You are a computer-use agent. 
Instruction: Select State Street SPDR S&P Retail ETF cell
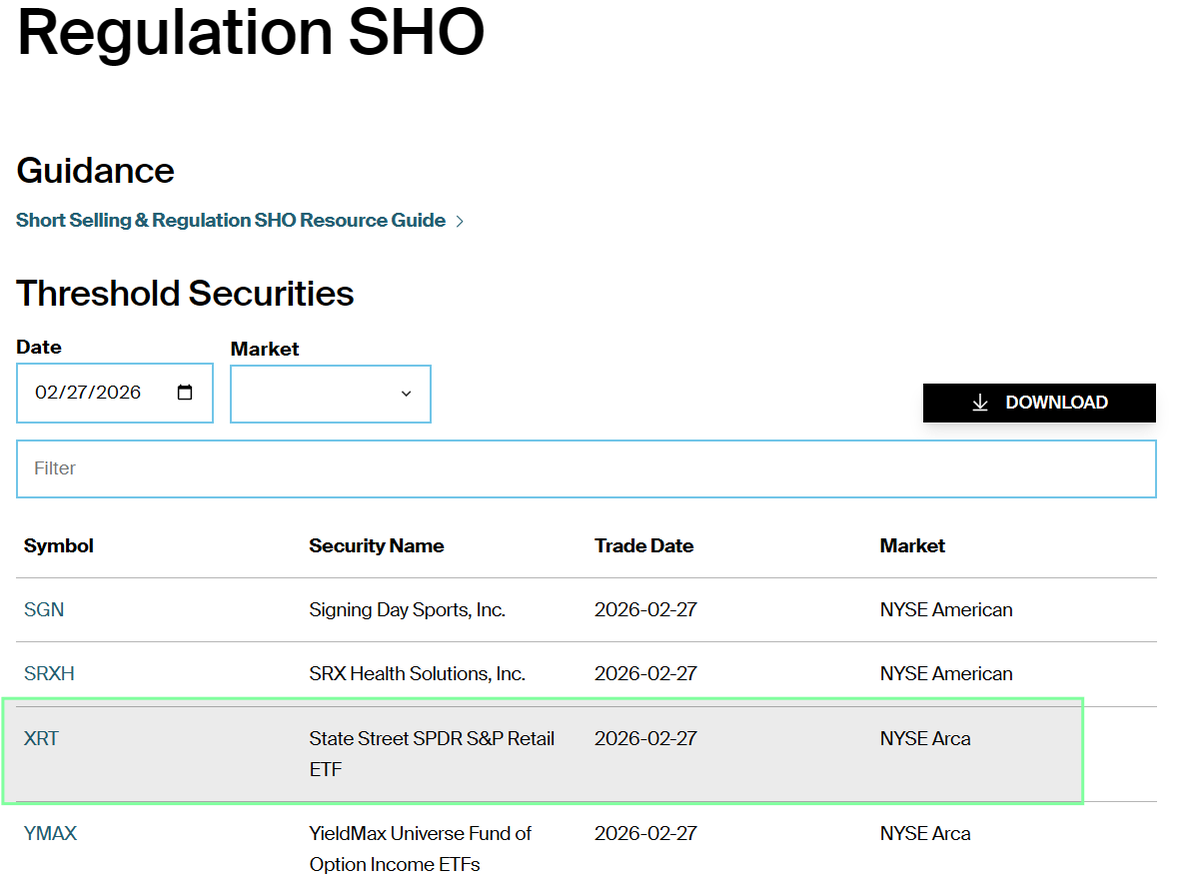(432, 754)
